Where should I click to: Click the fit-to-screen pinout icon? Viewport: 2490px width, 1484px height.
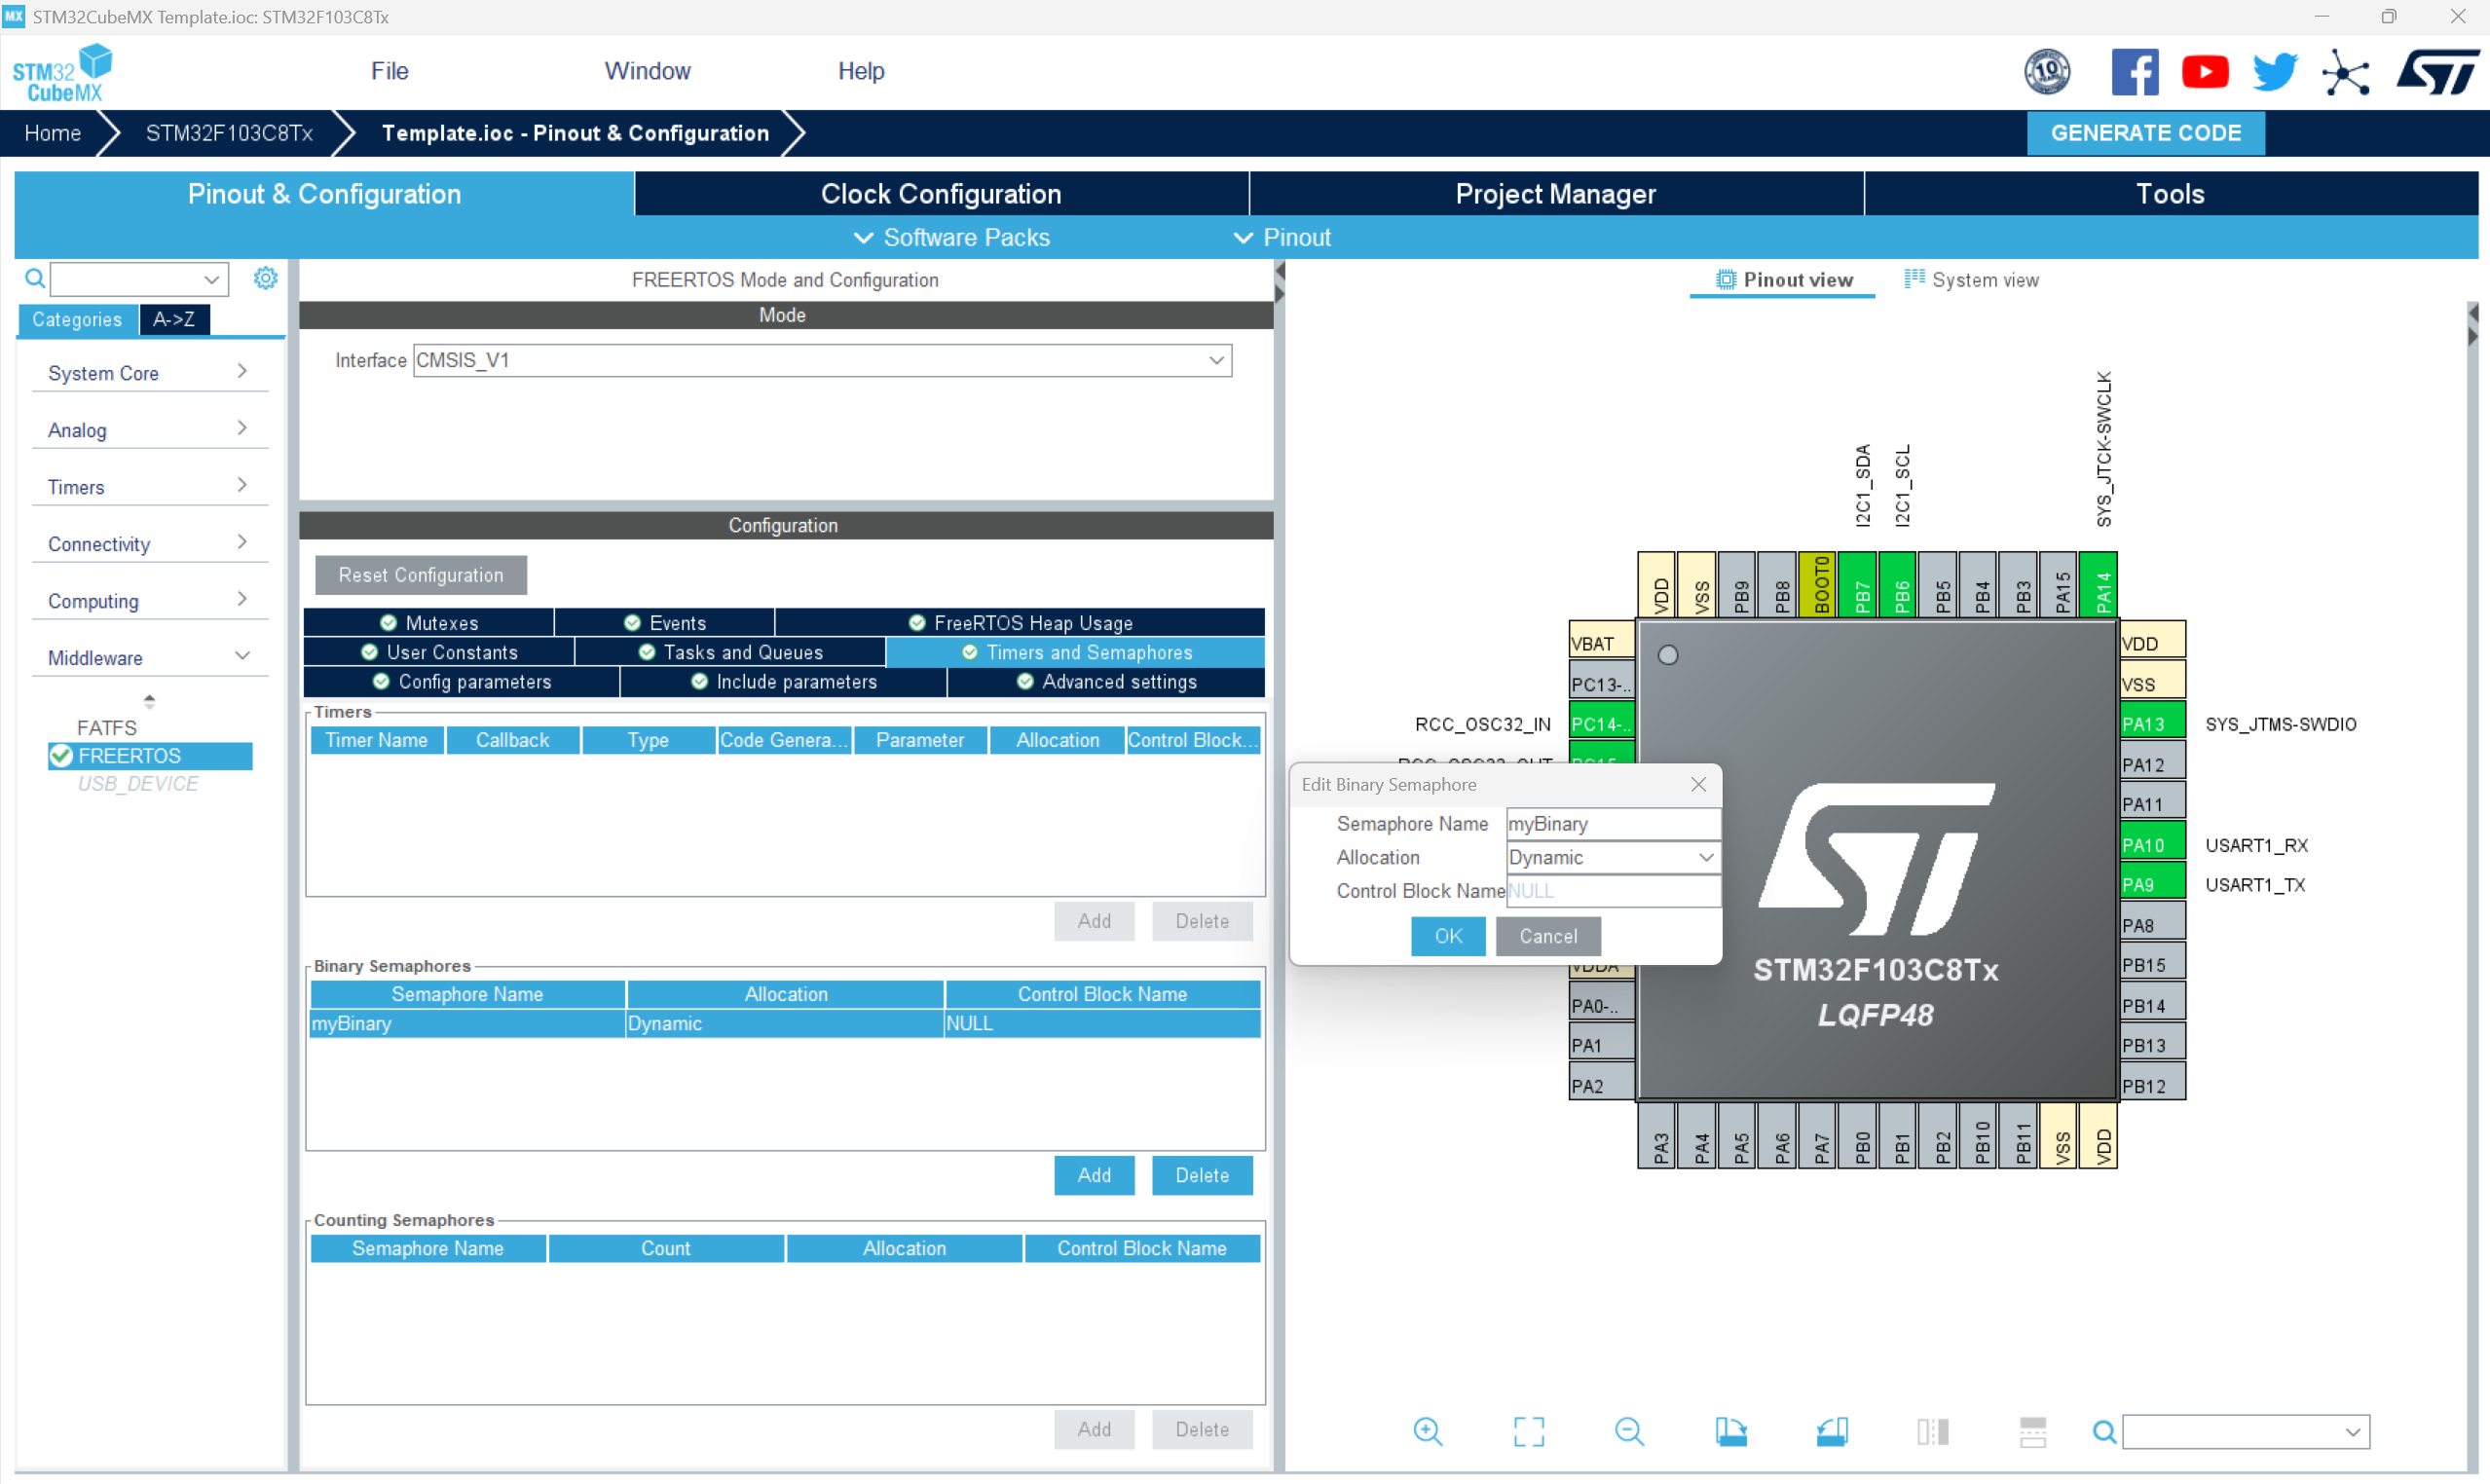coord(1528,1431)
